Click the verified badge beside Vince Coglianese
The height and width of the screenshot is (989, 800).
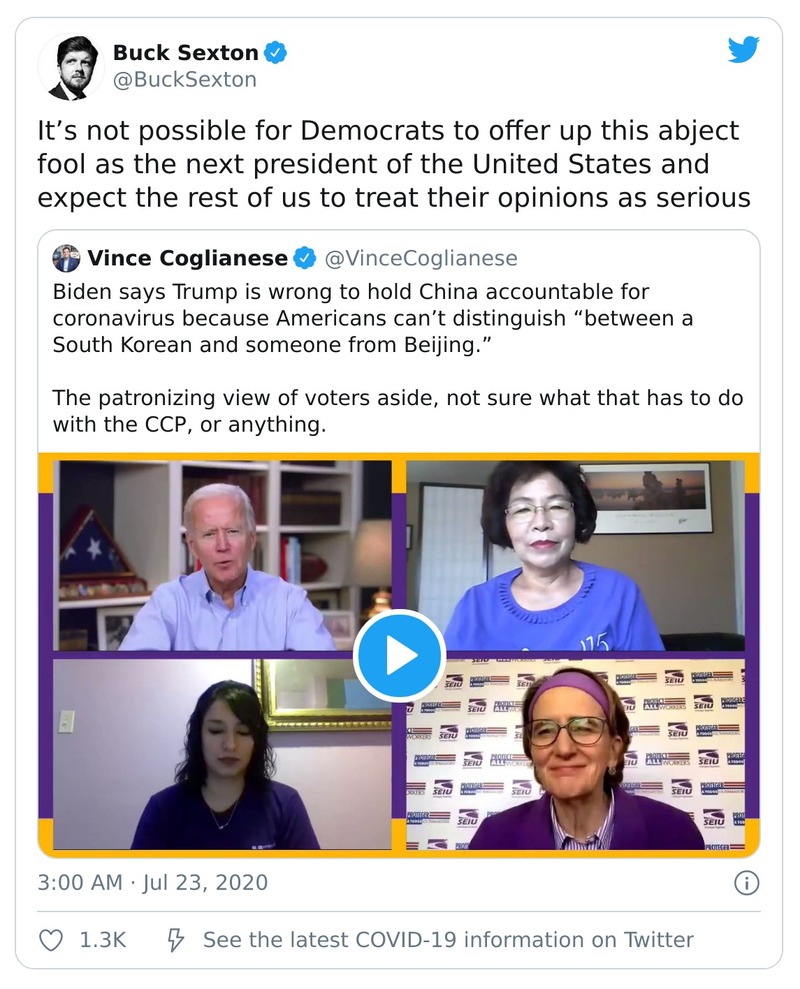(304, 259)
